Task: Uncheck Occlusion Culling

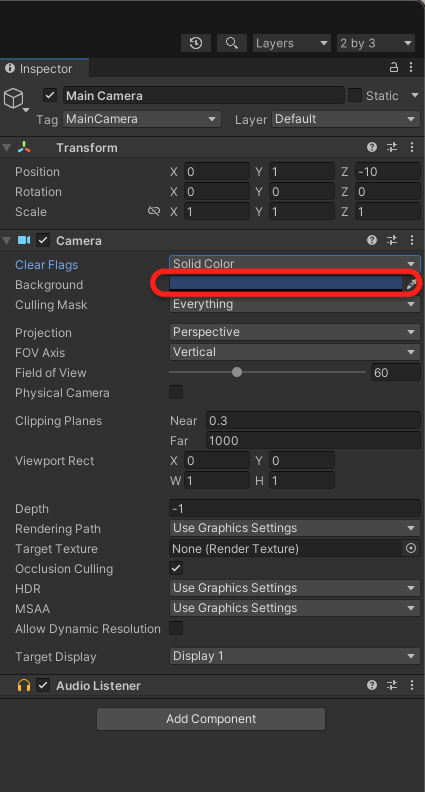Action: click(x=176, y=568)
